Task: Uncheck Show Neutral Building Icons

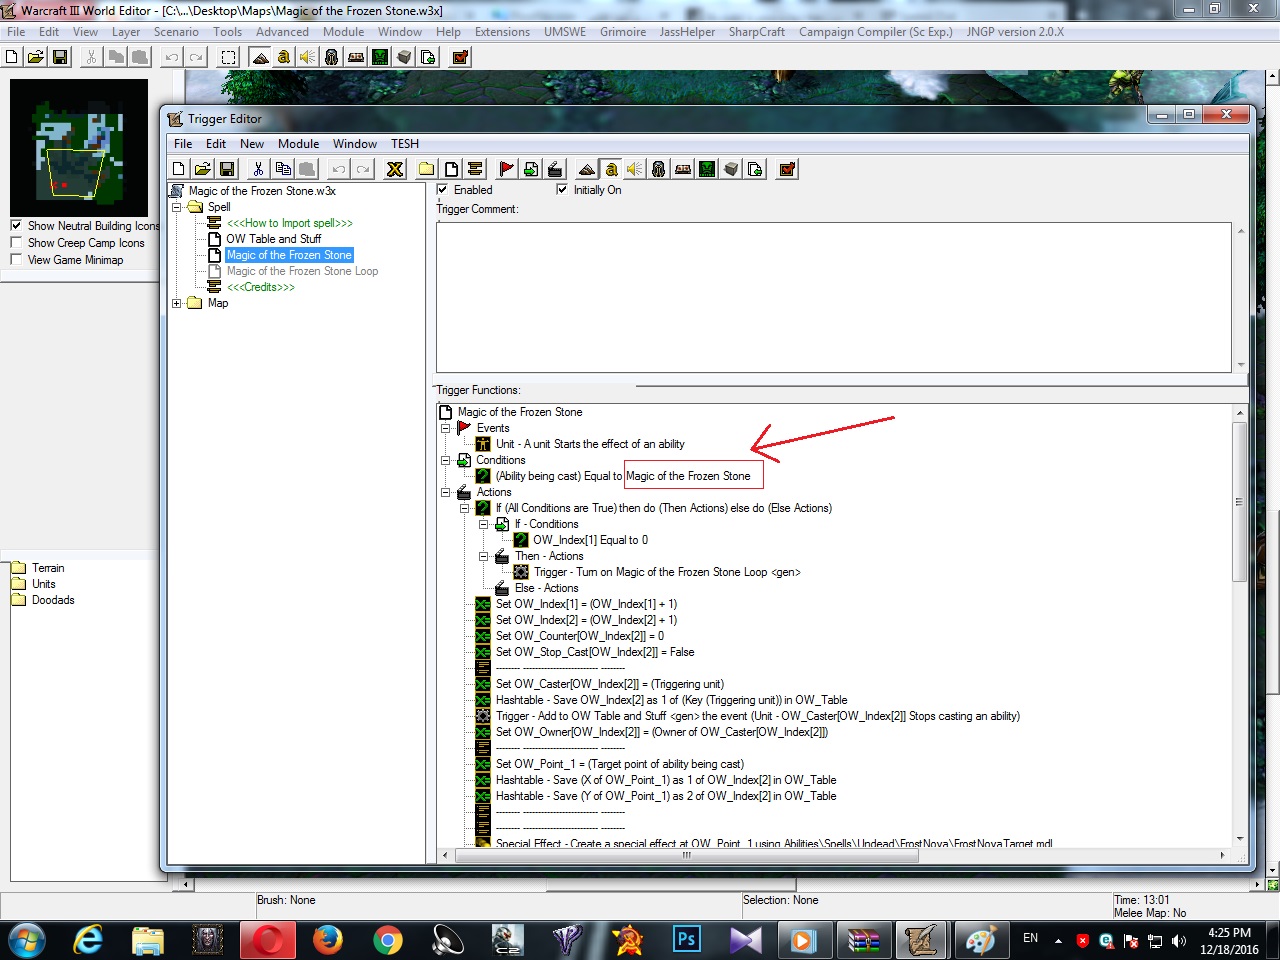Action: coord(16,226)
